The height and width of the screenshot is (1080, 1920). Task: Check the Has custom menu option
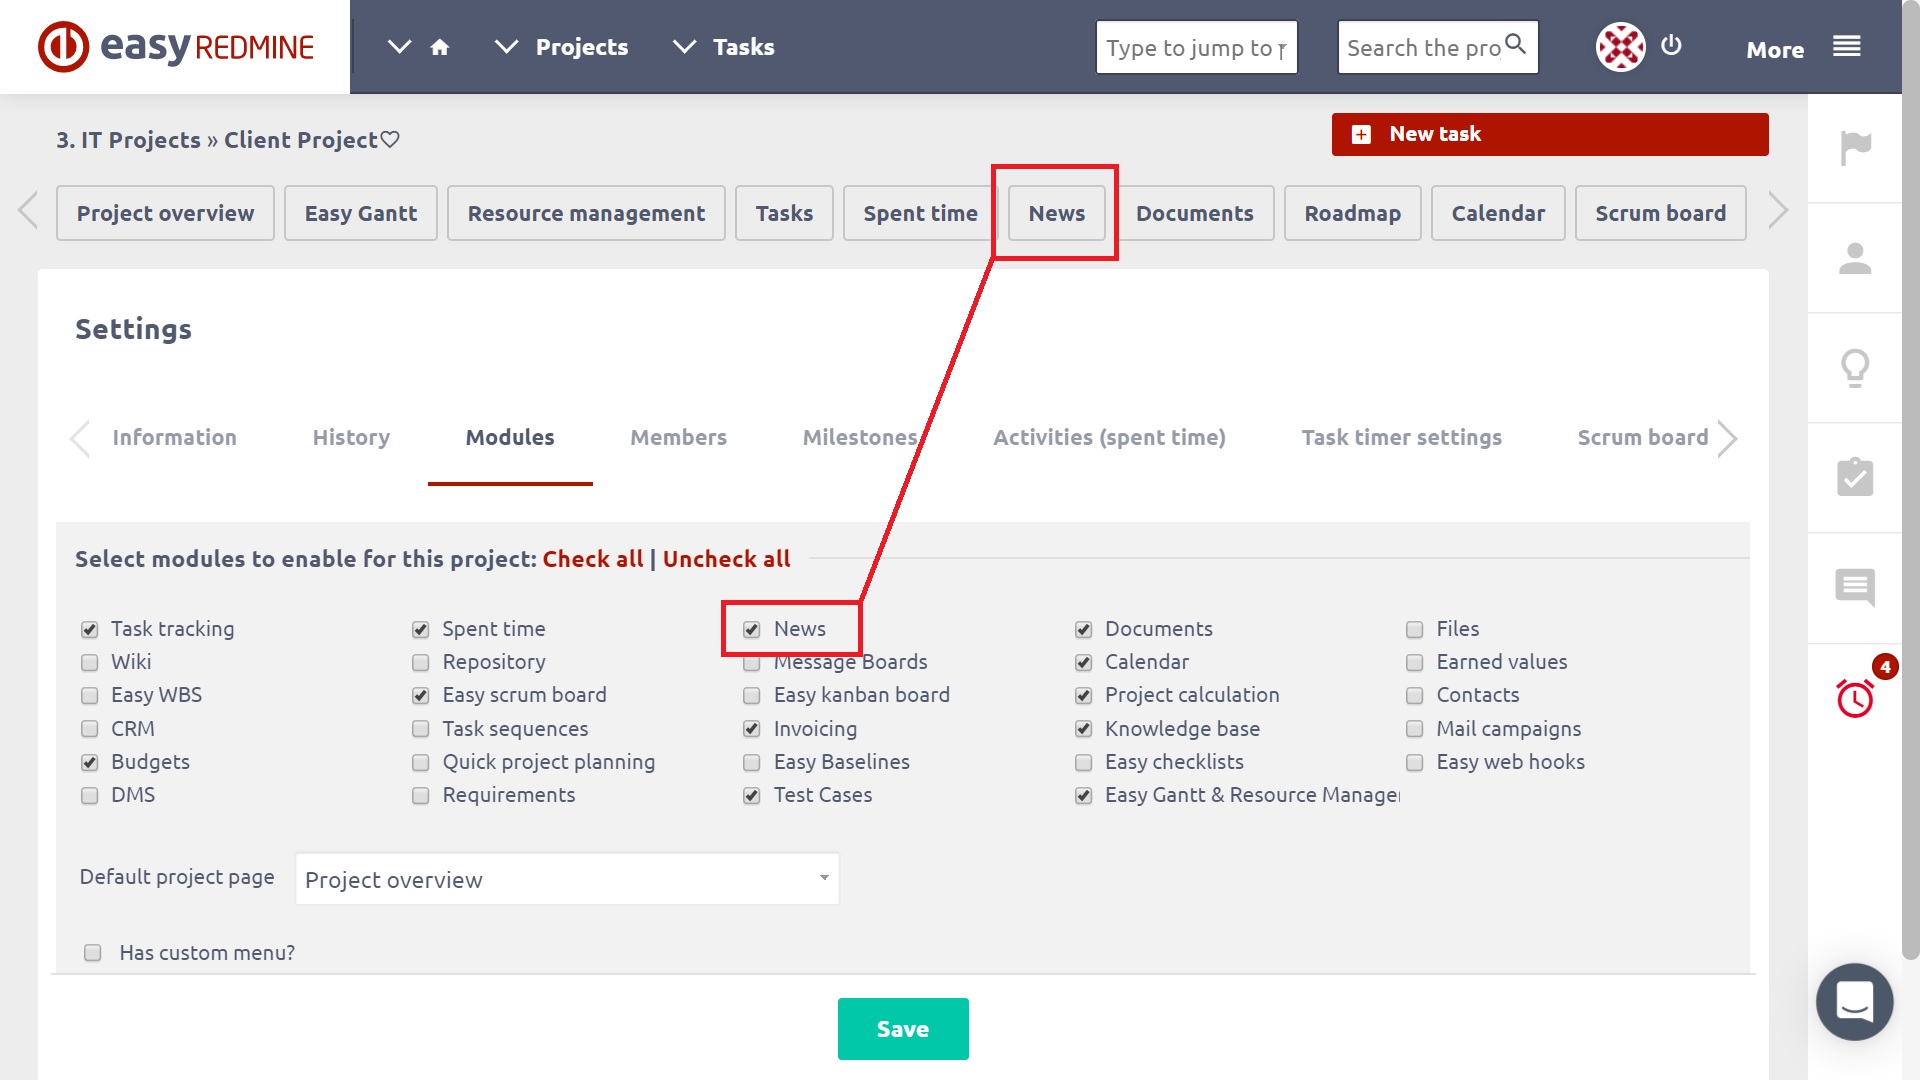point(93,953)
